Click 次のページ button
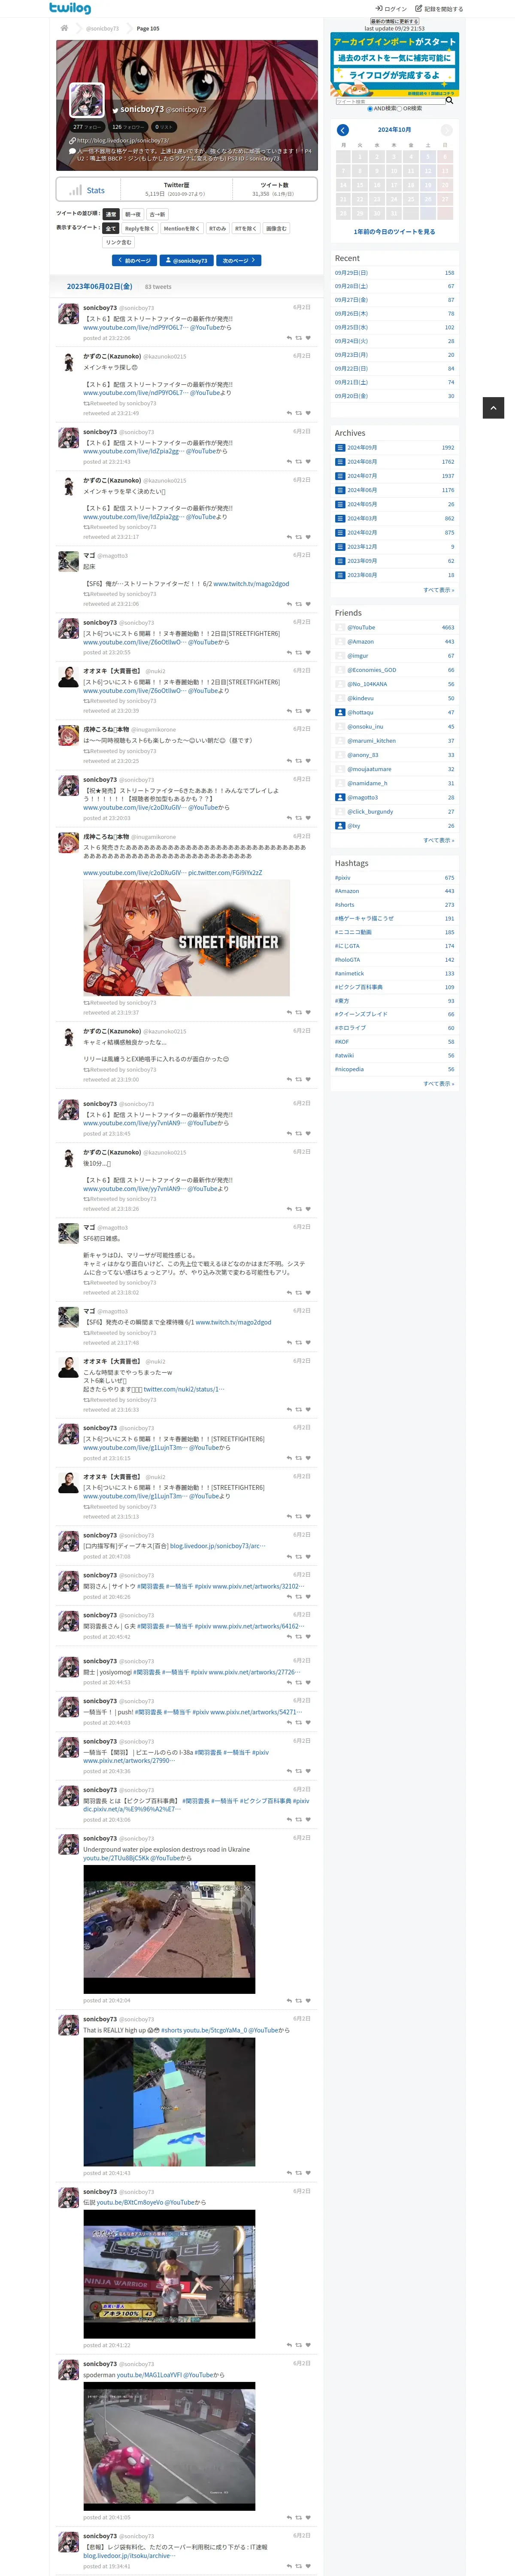 click(x=238, y=260)
